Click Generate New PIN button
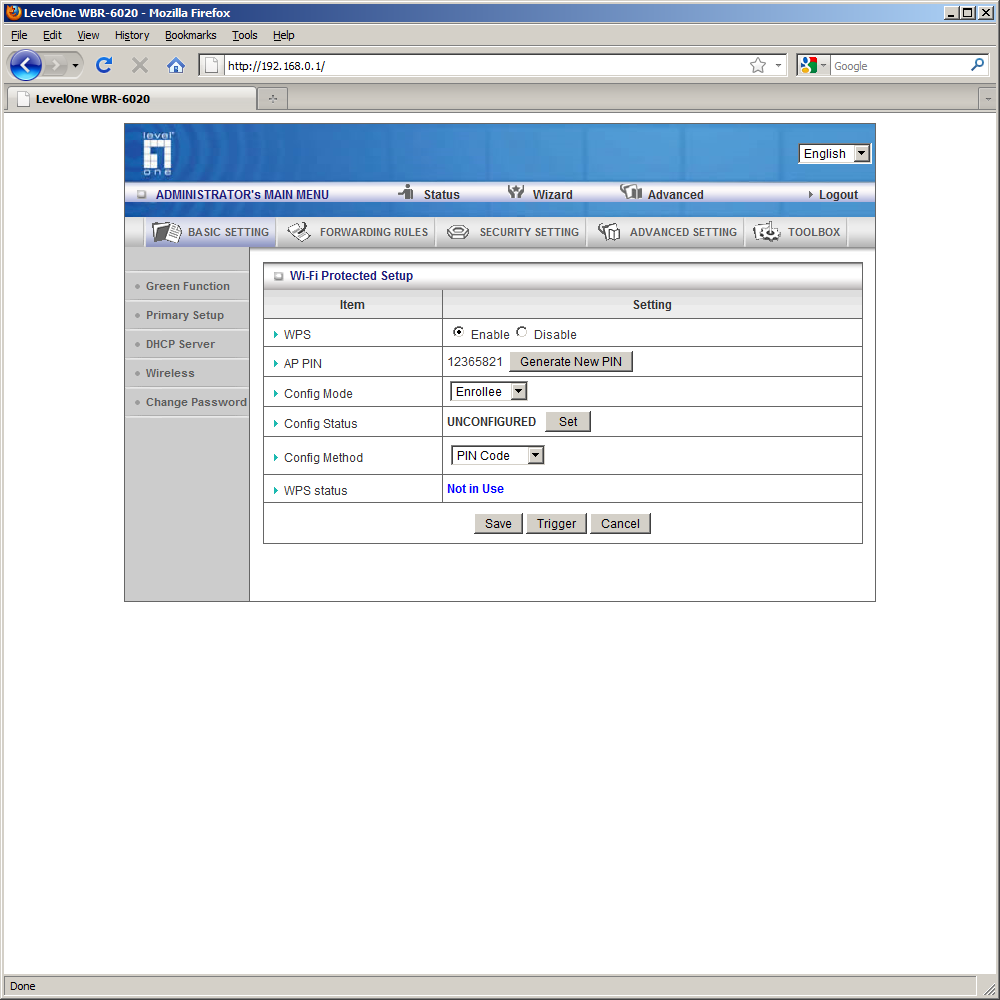This screenshot has width=1000, height=1000. tap(571, 362)
